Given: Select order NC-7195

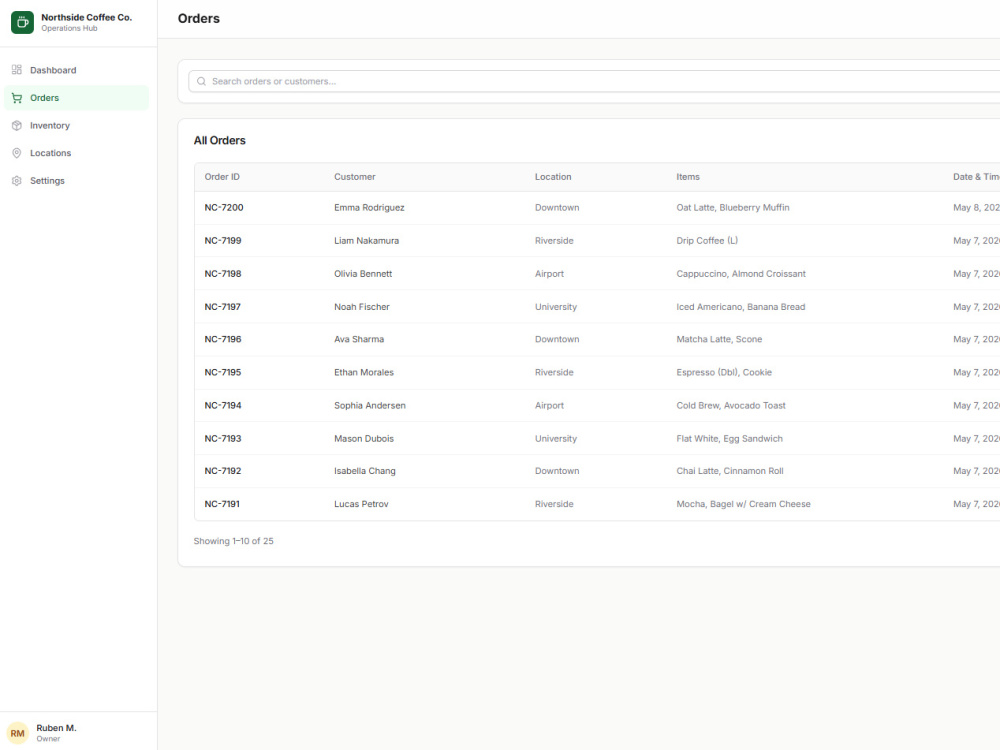Looking at the screenshot, I should pos(223,372).
